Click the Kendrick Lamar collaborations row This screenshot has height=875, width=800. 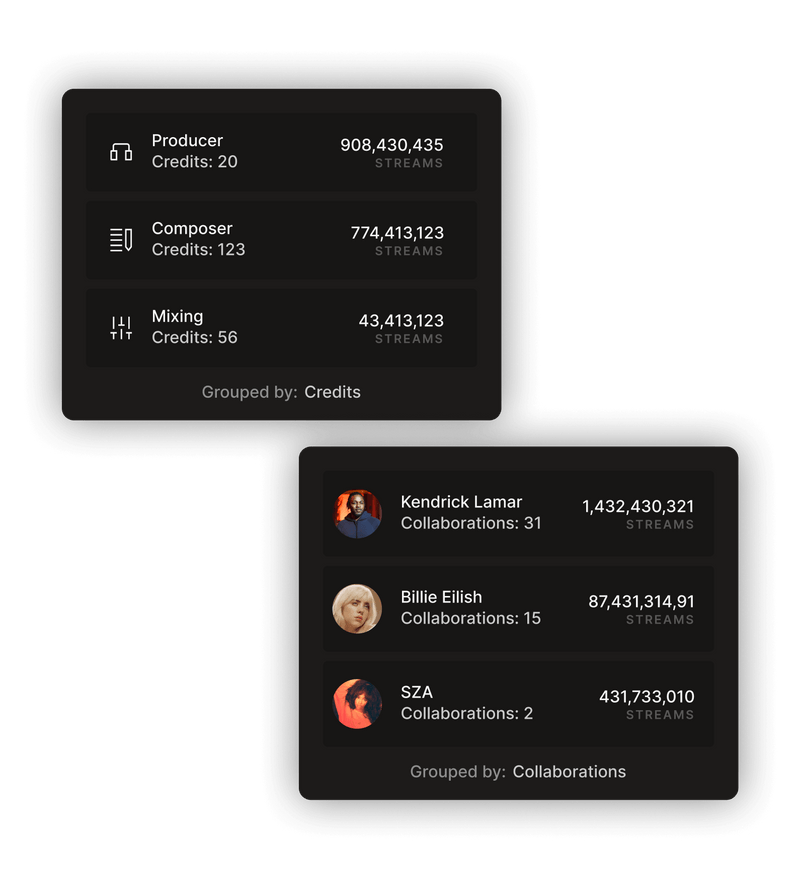point(520,513)
